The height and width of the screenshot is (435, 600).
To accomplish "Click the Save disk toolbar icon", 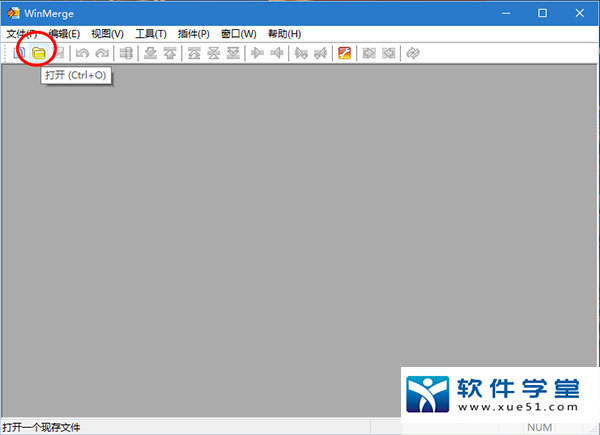I will (59, 53).
